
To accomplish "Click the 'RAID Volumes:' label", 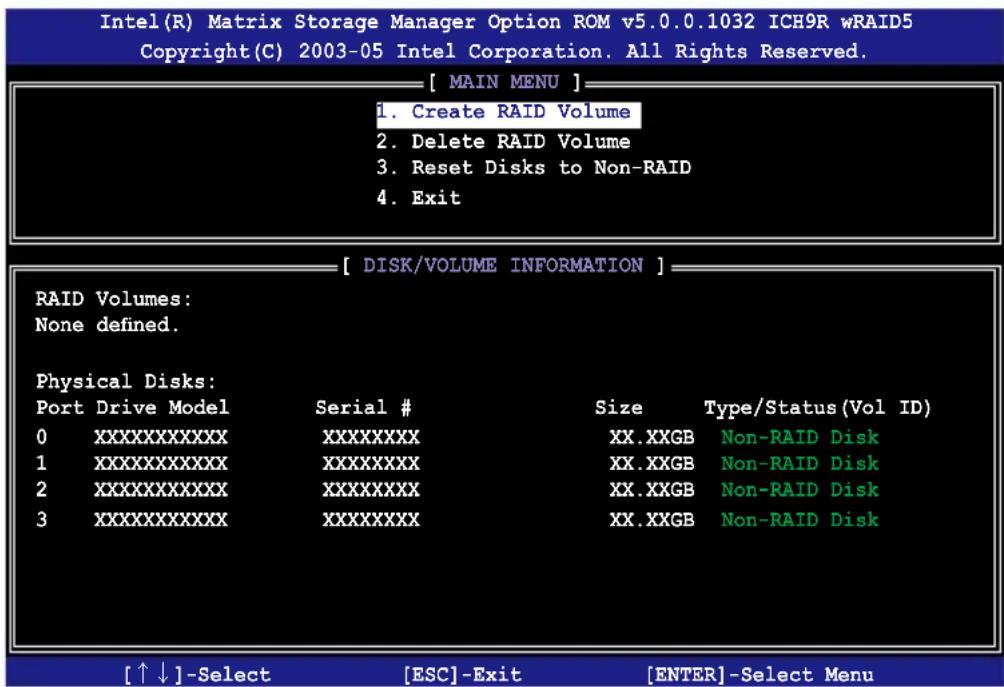I will [113, 299].
